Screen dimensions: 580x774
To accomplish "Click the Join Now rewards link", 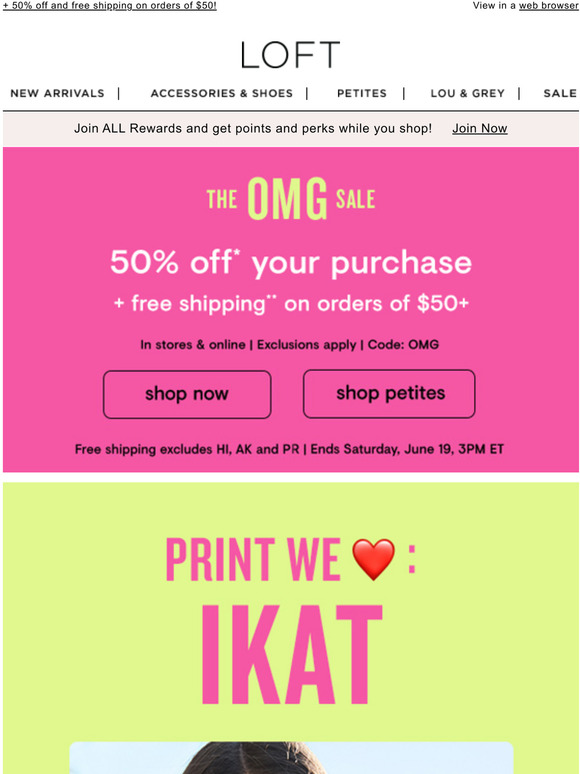I will (480, 128).
